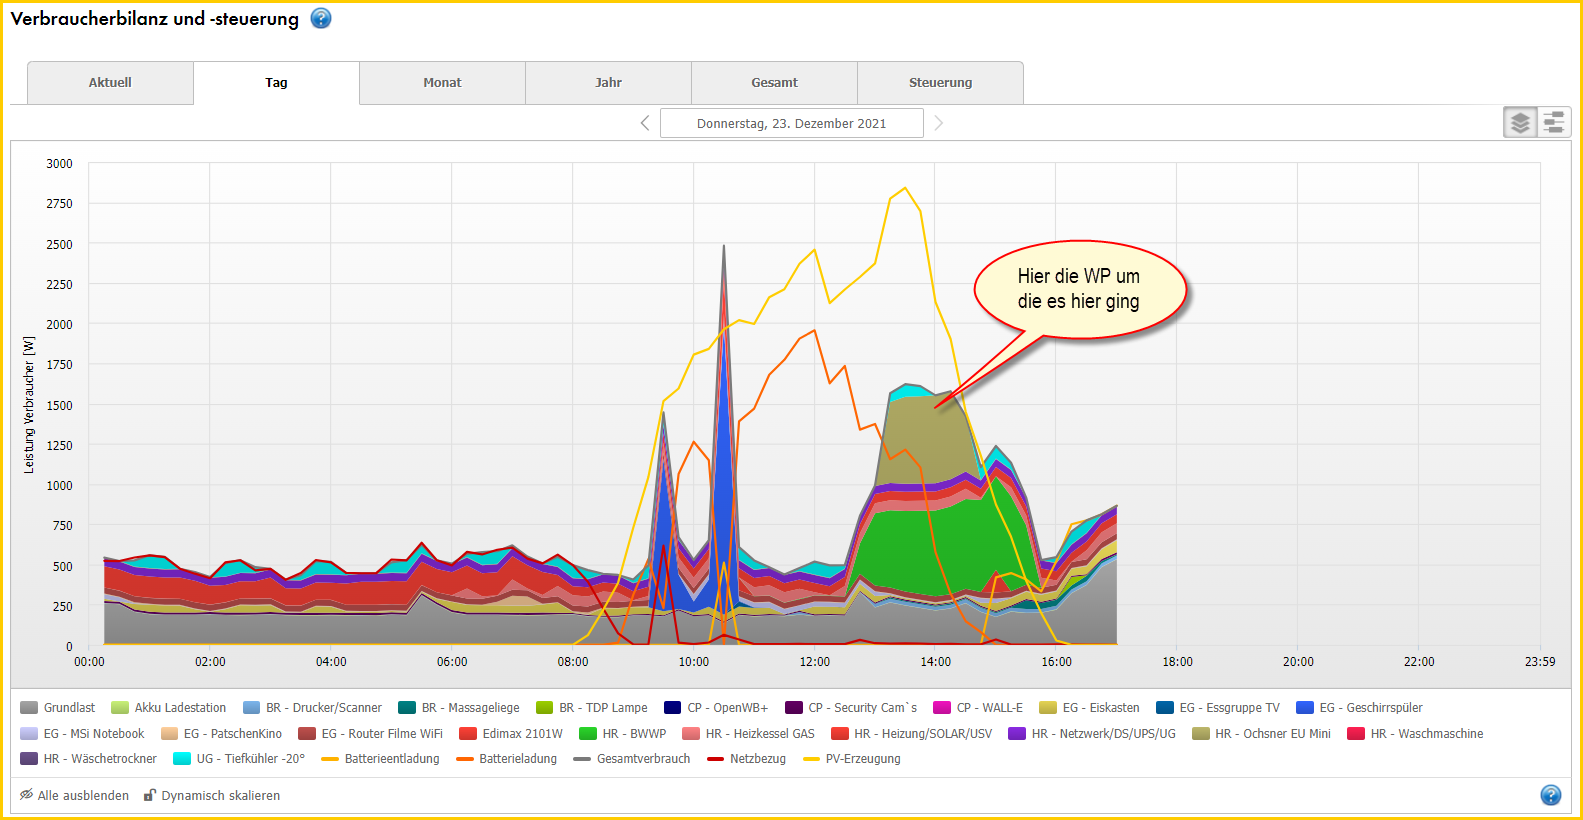Toggle CP - Security Cam`s legend entry
This screenshot has width=1583, height=820.
pyautogui.click(x=851, y=708)
